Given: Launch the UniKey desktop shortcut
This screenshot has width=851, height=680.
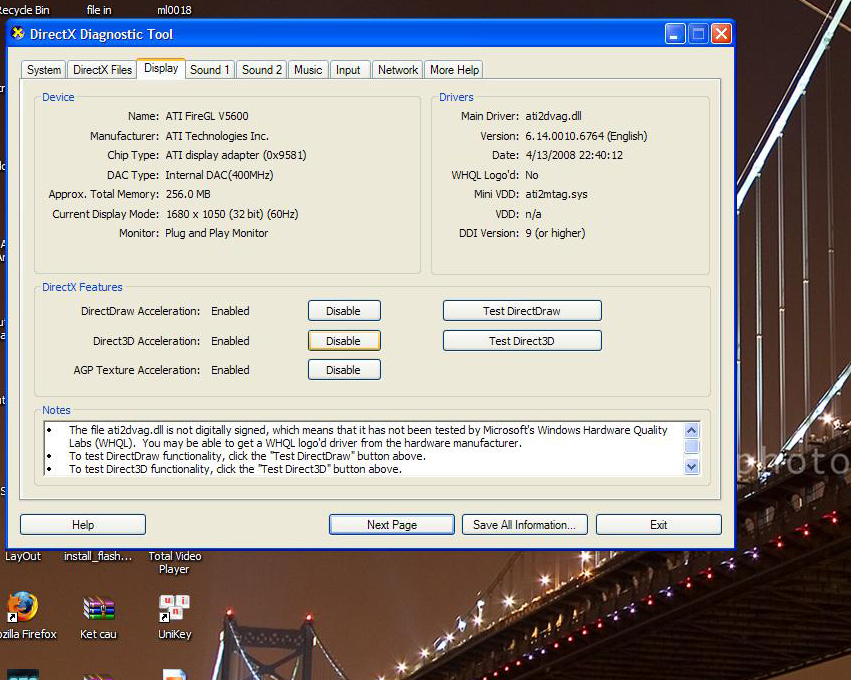Looking at the screenshot, I should 174,608.
